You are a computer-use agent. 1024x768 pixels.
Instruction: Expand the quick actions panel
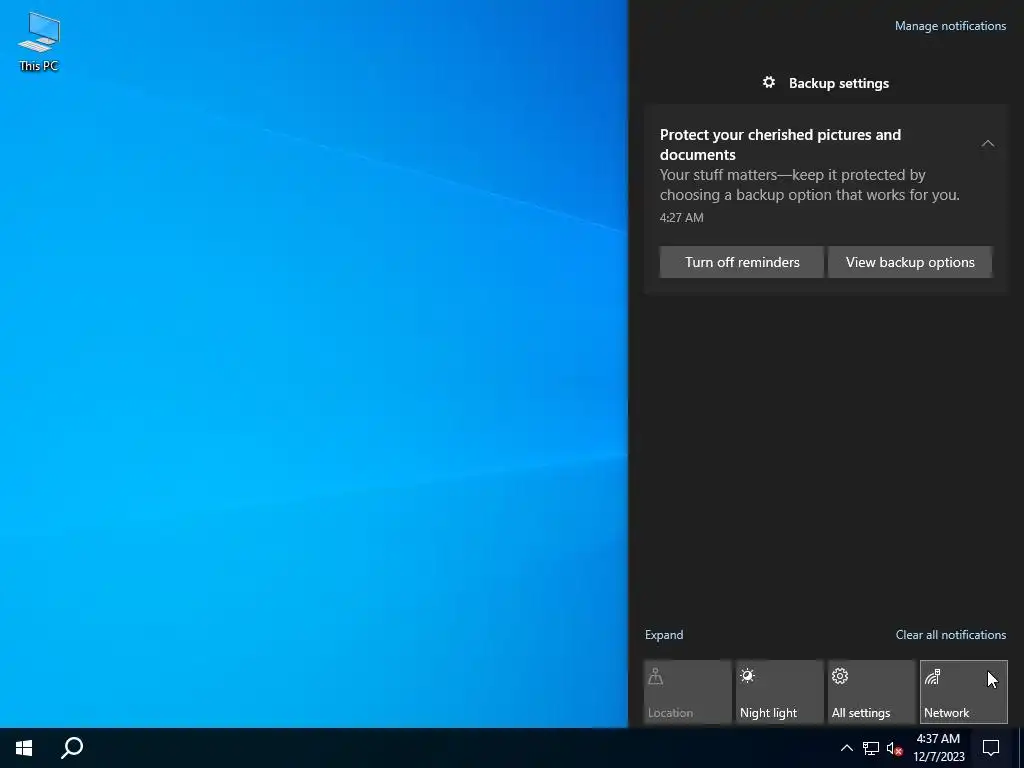(x=664, y=635)
